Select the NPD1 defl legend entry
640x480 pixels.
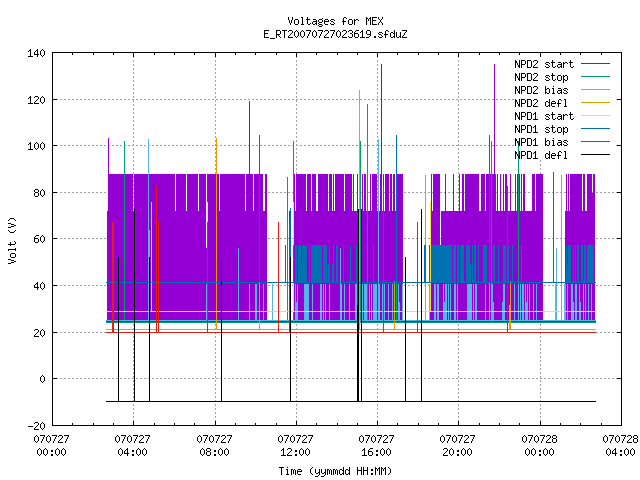click(x=541, y=156)
